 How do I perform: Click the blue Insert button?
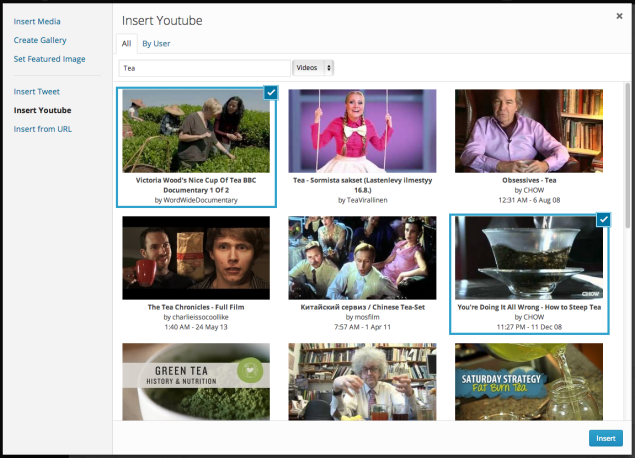tap(605, 438)
